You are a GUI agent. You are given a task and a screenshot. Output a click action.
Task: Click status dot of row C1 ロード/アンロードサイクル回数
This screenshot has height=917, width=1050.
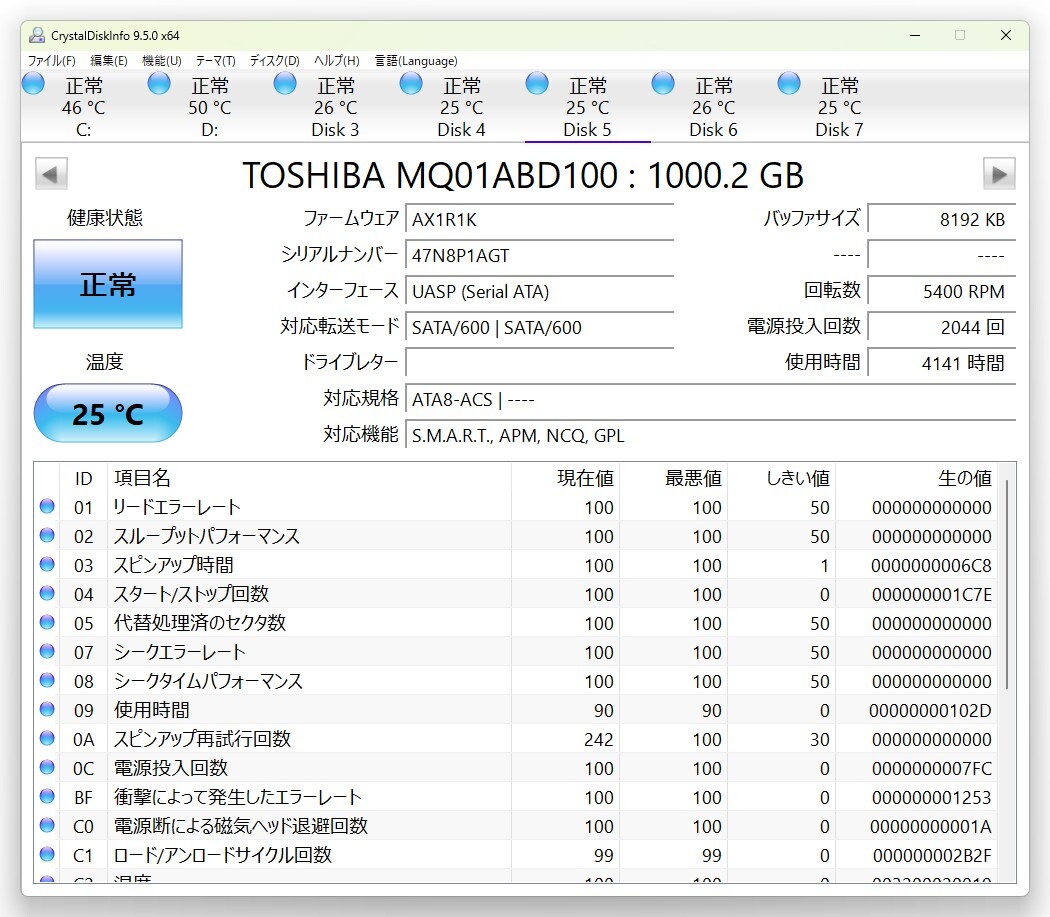point(47,853)
